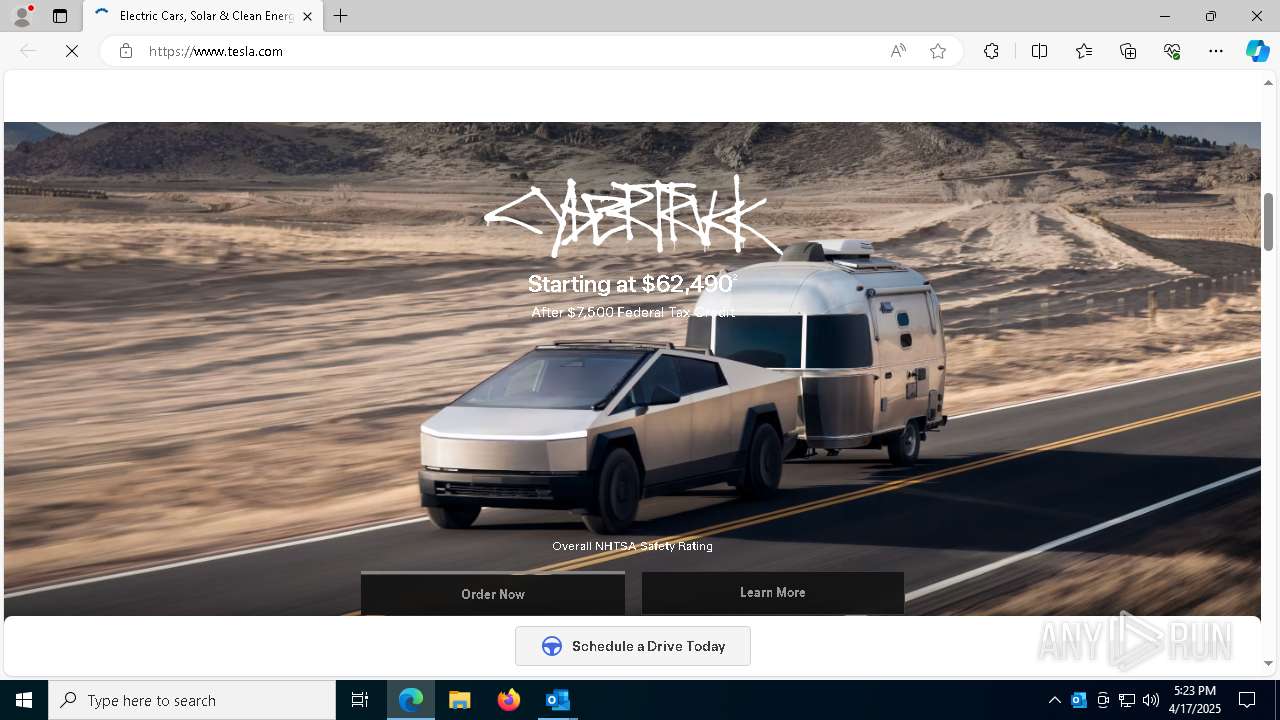Click the page scrollbar thumb

point(1268,221)
